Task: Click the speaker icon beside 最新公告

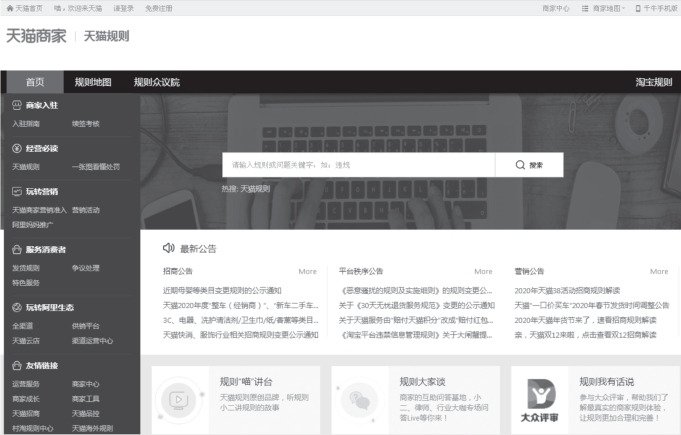Action: (x=169, y=248)
